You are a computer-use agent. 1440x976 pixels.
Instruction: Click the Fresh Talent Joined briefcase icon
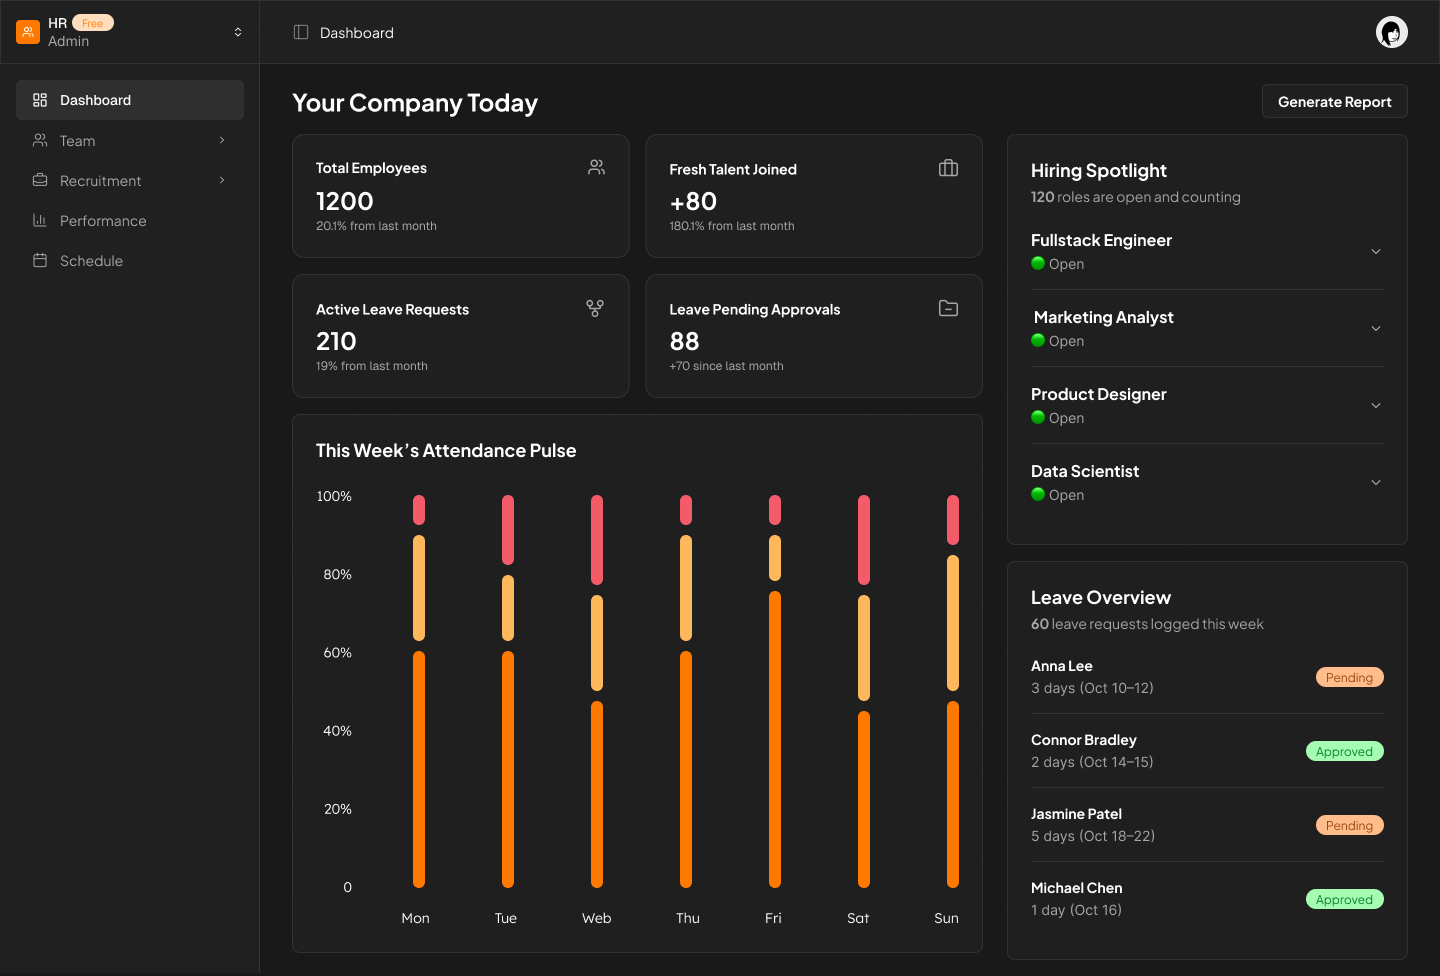(x=948, y=168)
